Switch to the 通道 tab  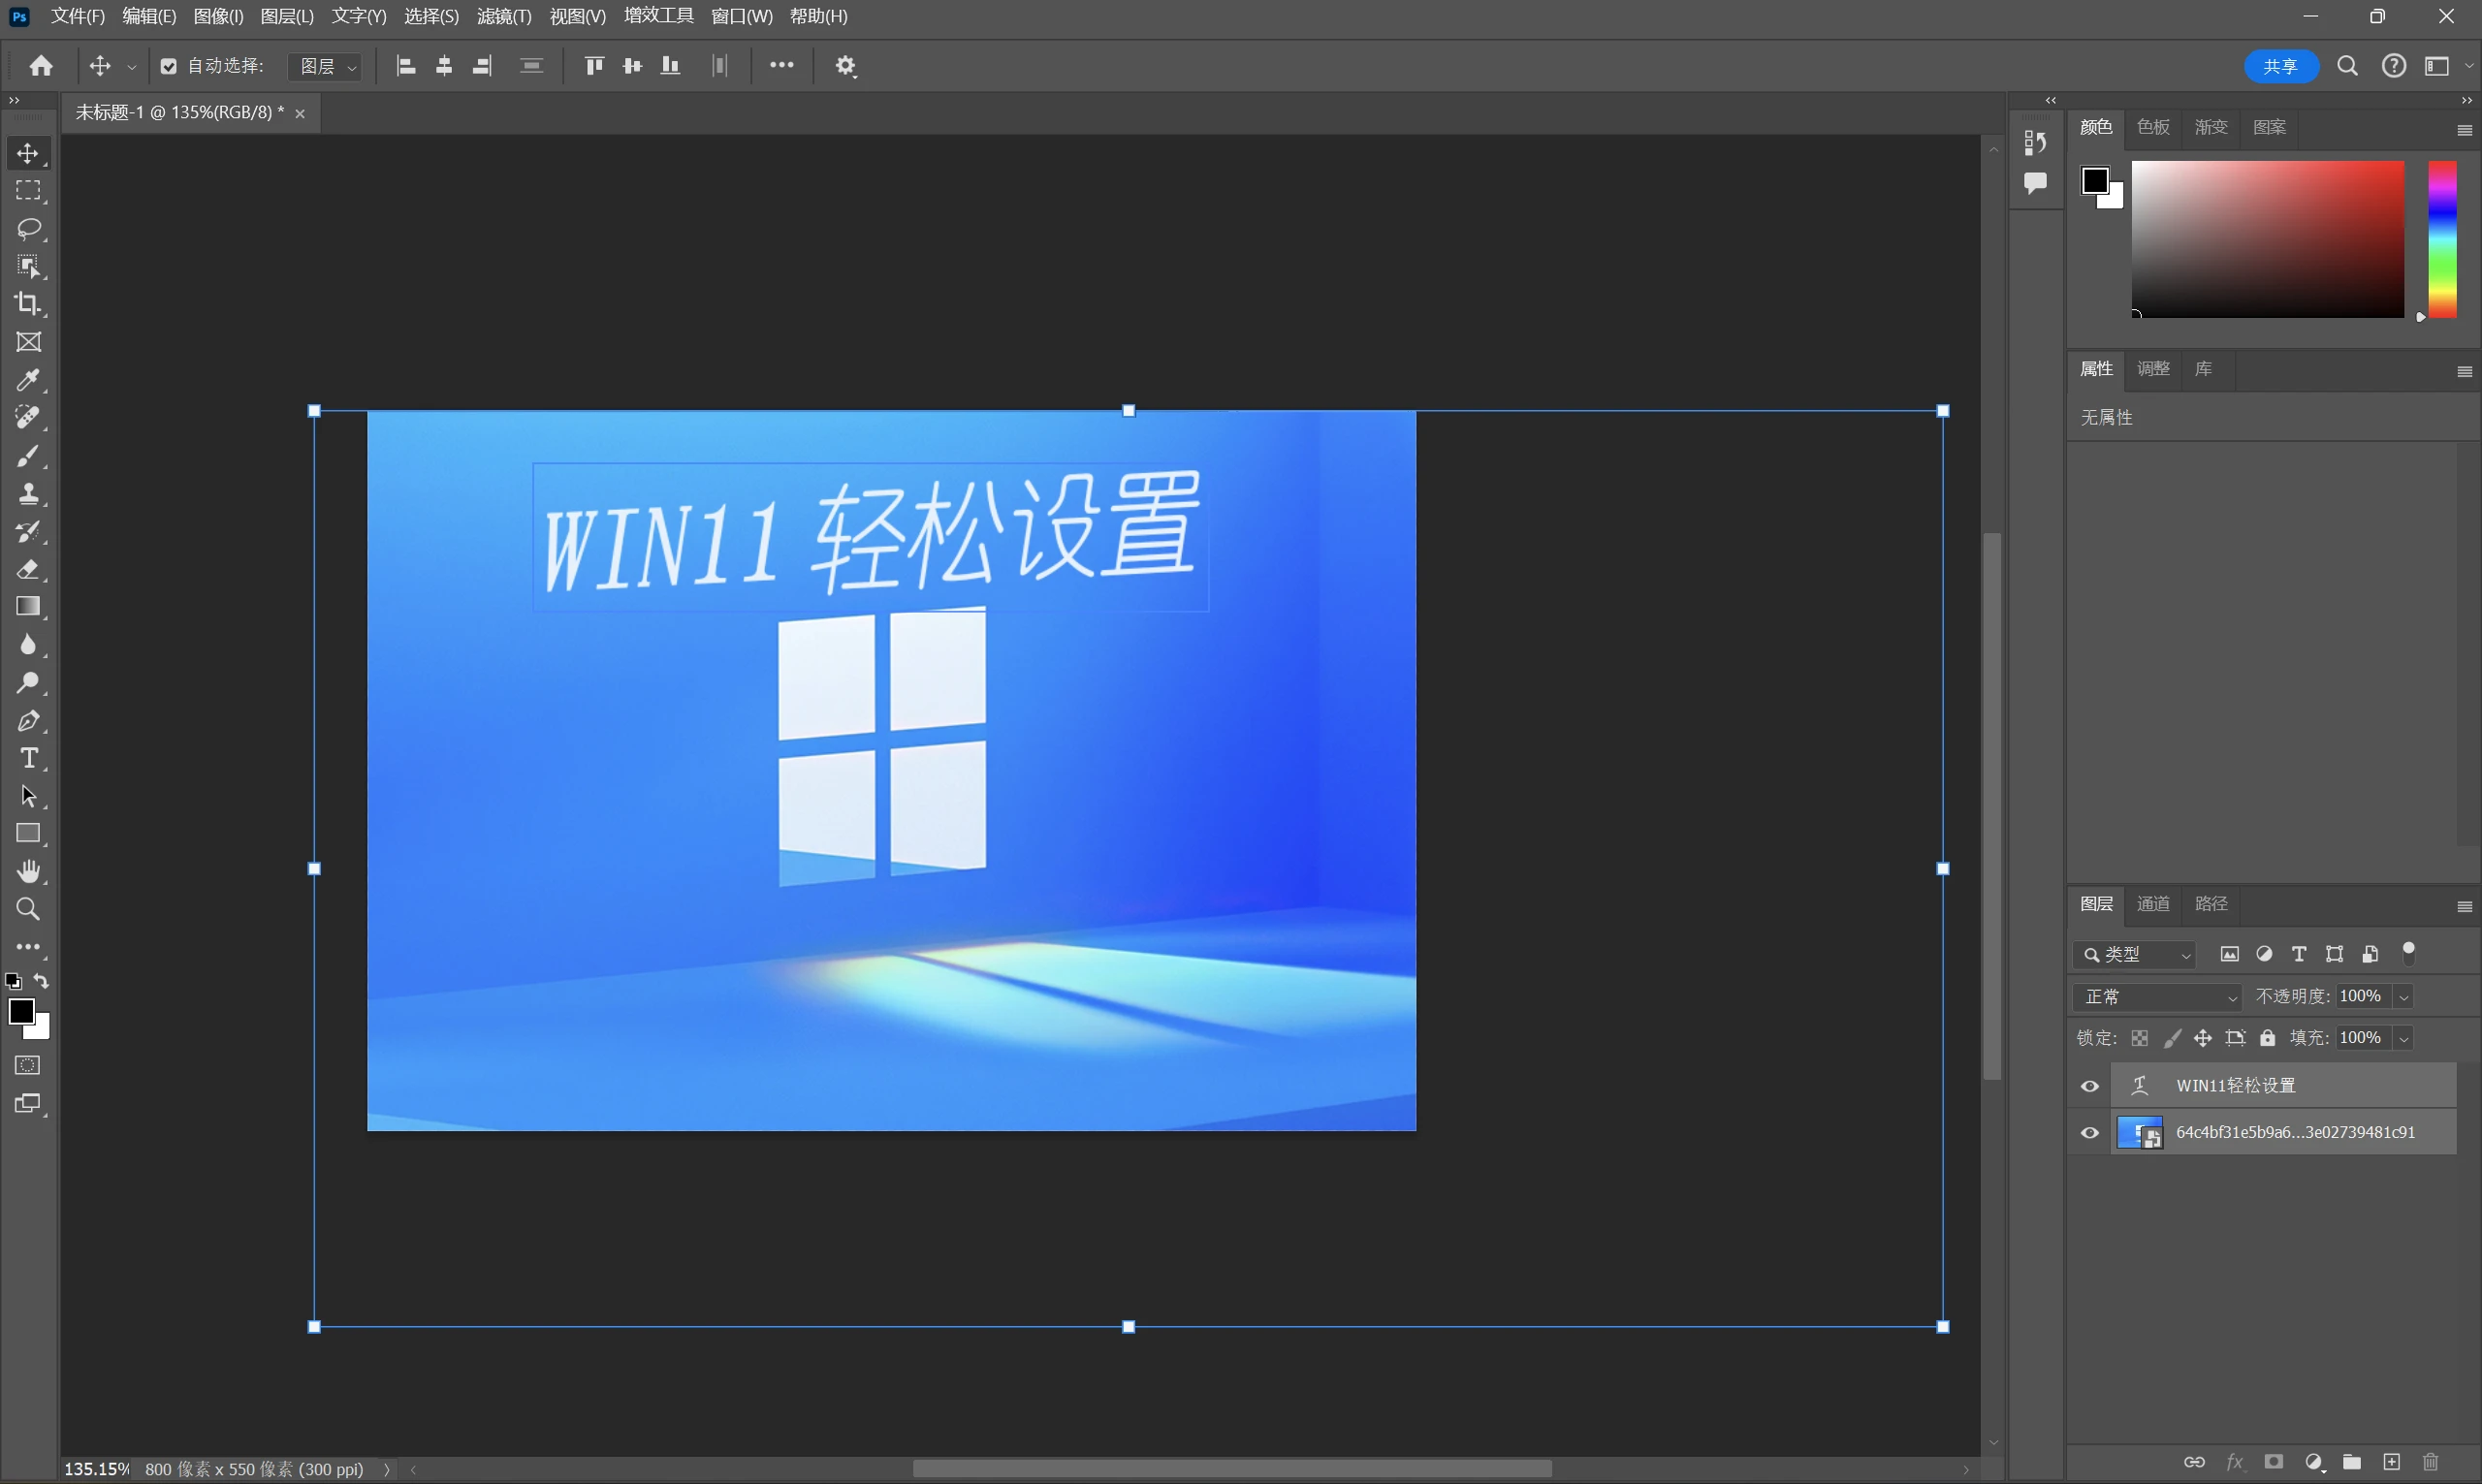pos(2152,904)
